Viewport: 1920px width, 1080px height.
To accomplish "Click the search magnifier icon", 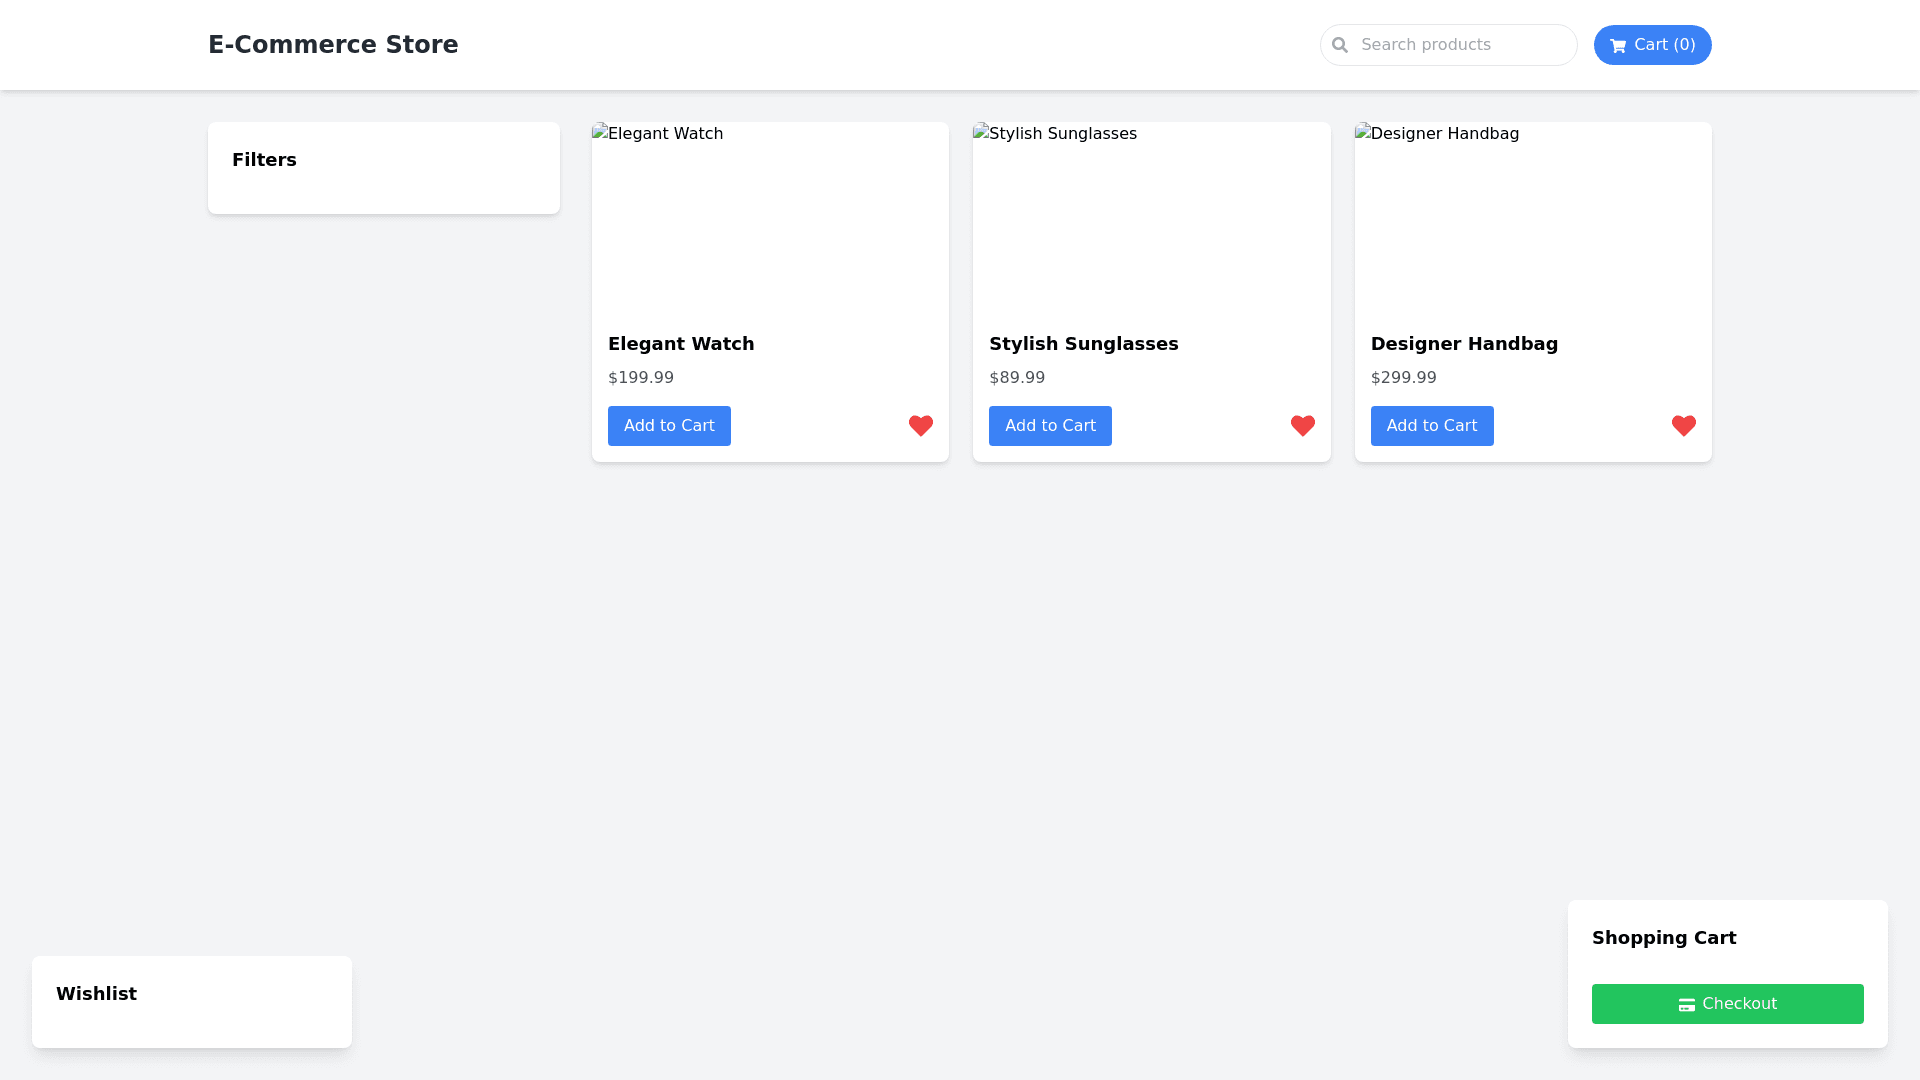I will (1340, 45).
